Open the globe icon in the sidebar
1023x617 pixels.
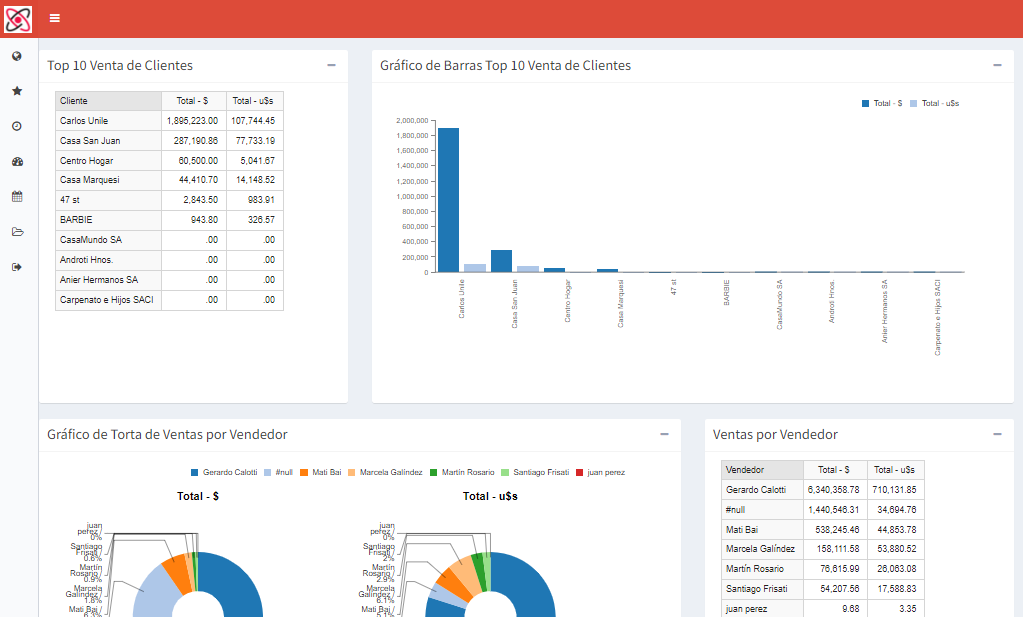(17, 56)
